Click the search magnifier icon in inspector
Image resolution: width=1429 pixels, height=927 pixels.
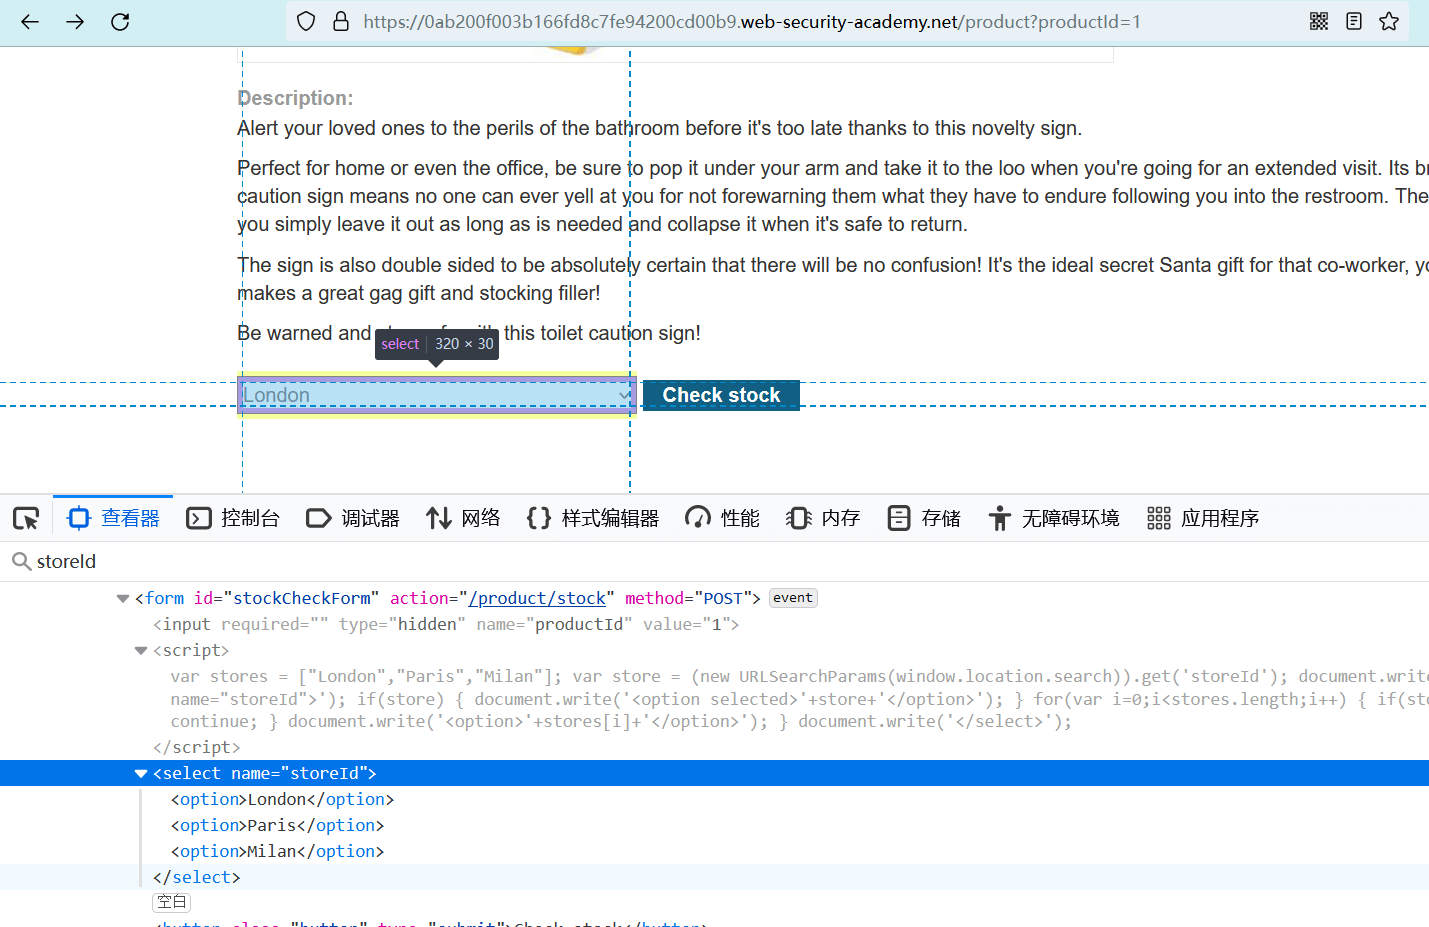coord(20,562)
